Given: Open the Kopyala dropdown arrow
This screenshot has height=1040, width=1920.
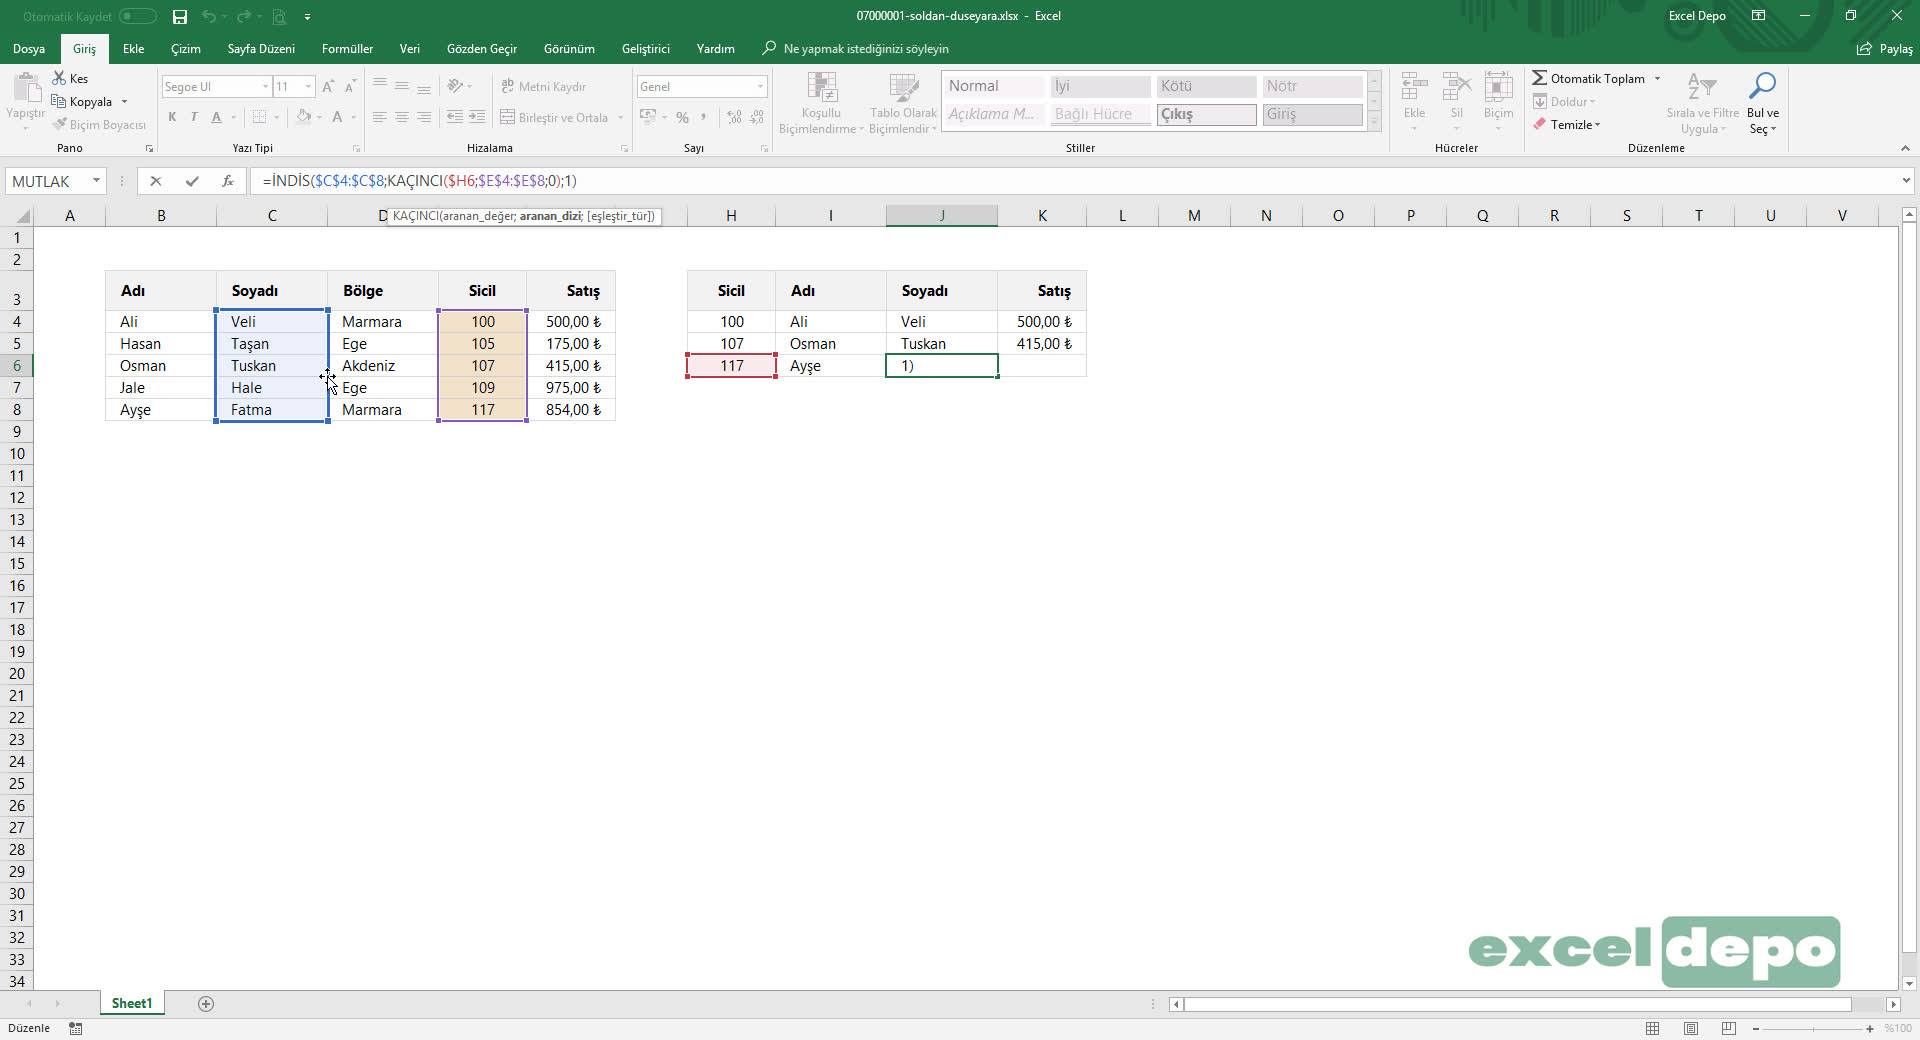Looking at the screenshot, I should pyautogui.click(x=124, y=102).
